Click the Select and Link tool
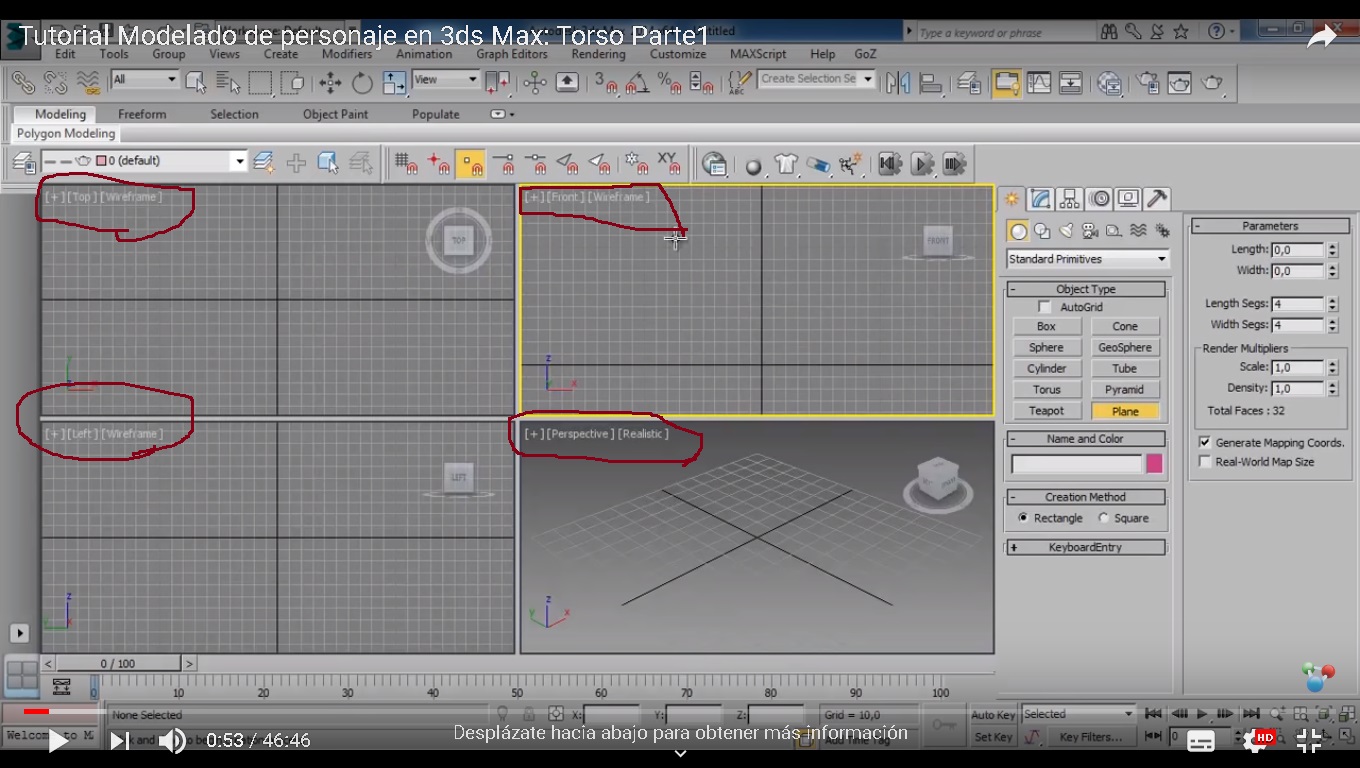1360x768 pixels. click(23, 81)
